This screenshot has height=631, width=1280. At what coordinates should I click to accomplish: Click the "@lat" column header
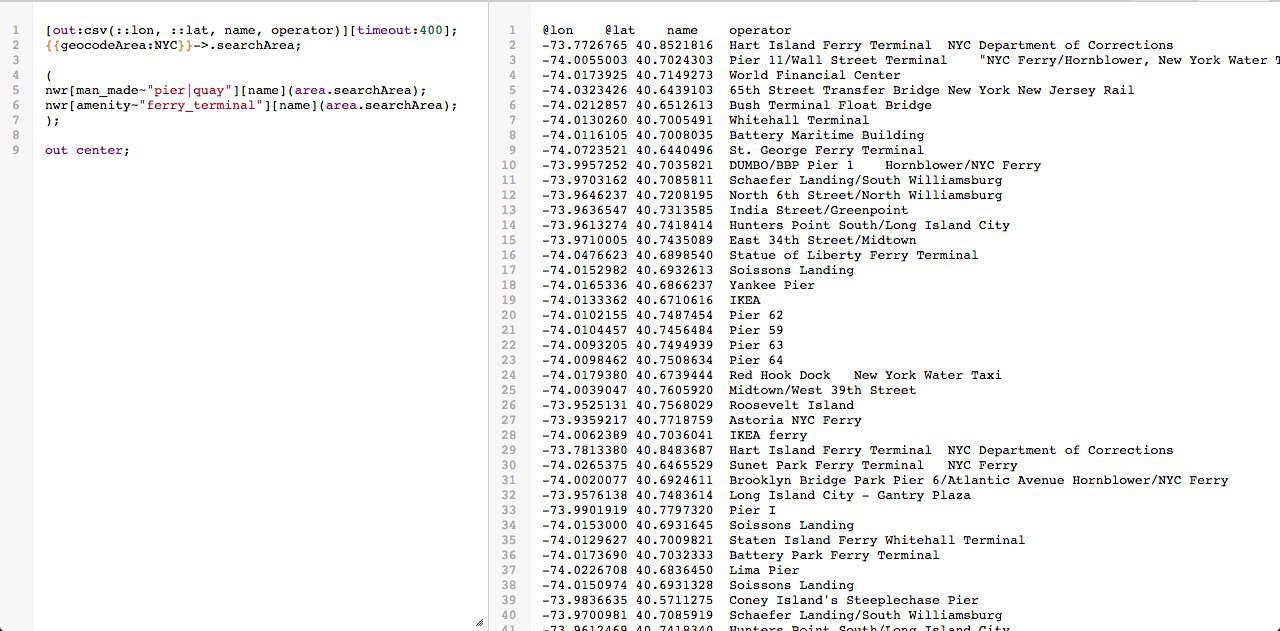tap(620, 30)
